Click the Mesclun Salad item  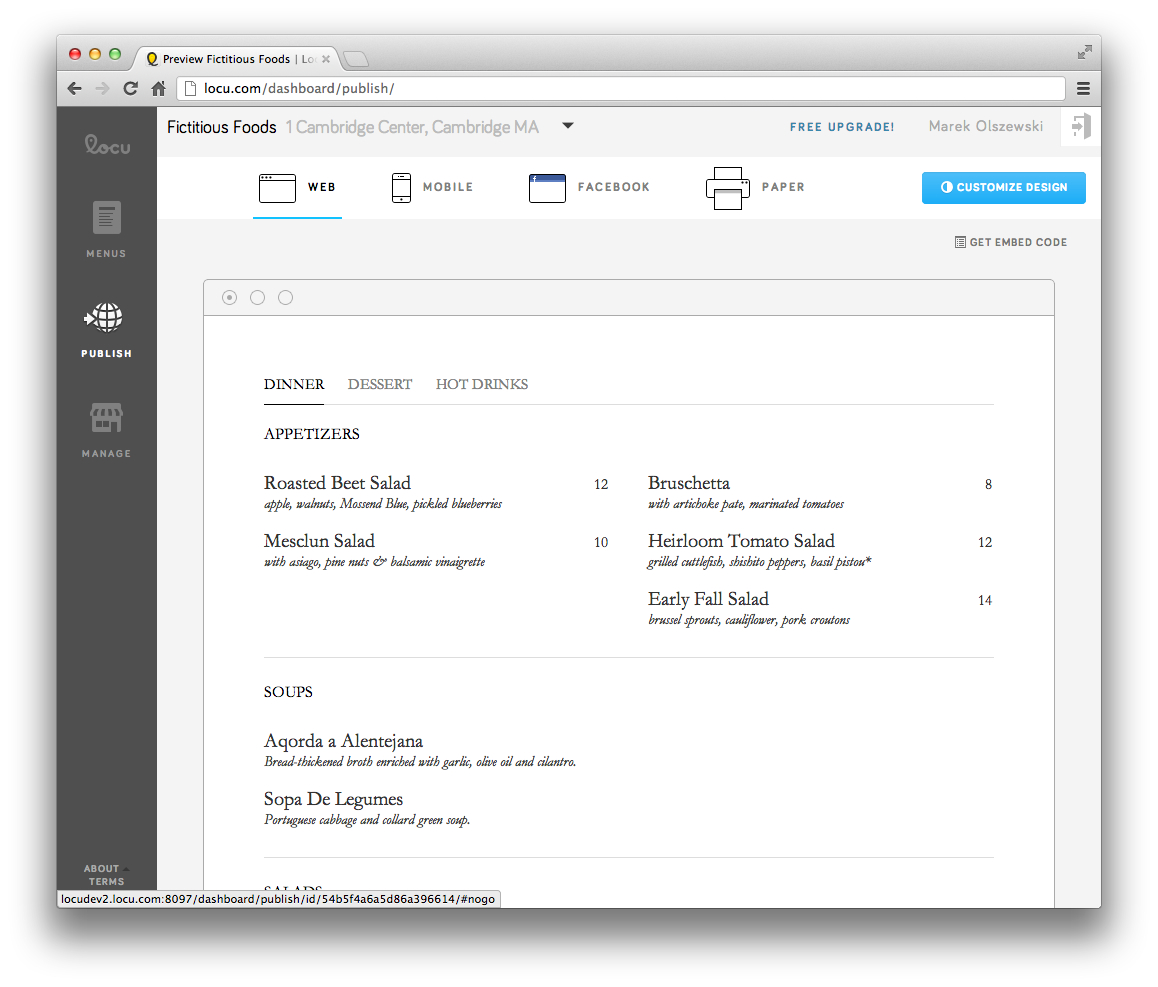coord(320,542)
